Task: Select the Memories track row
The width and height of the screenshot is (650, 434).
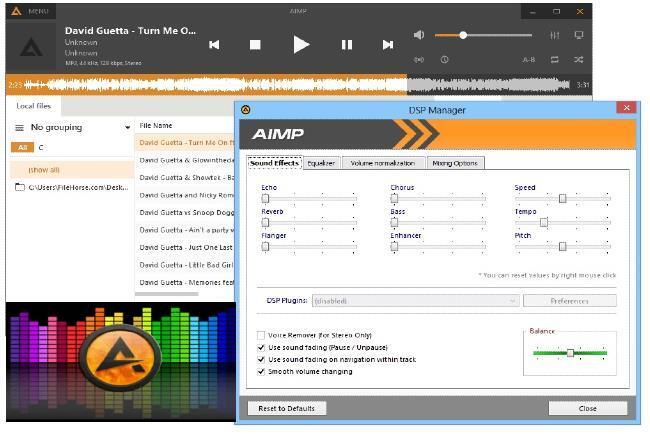Action: tap(185, 282)
